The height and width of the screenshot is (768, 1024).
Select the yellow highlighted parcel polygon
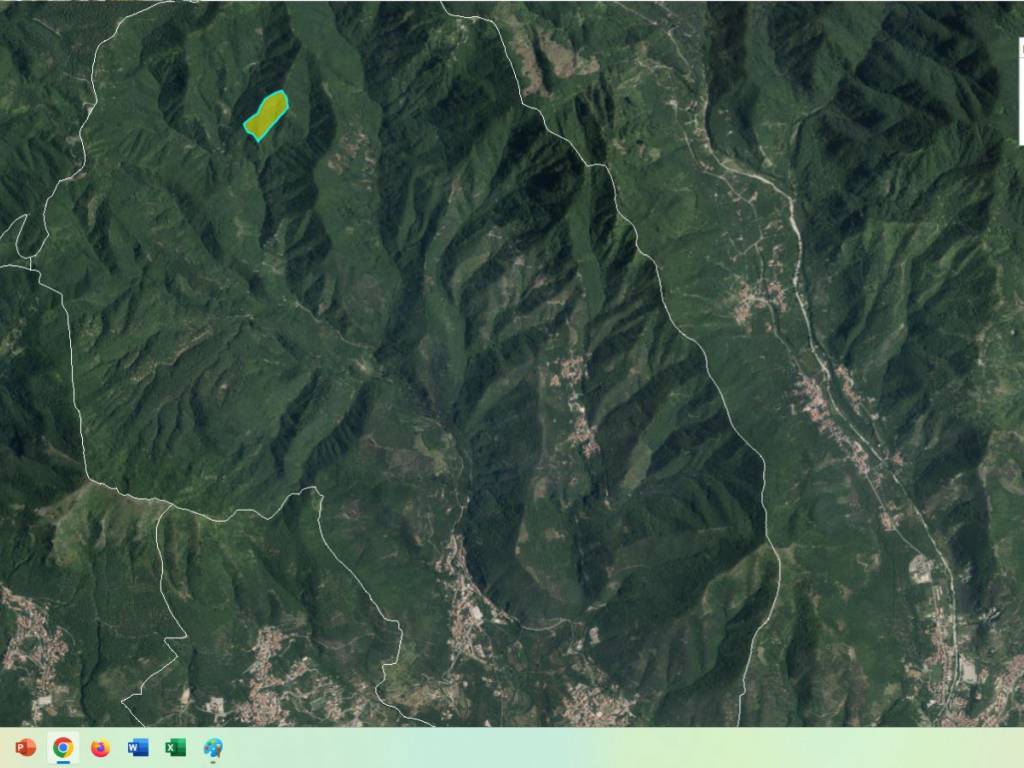[266, 115]
